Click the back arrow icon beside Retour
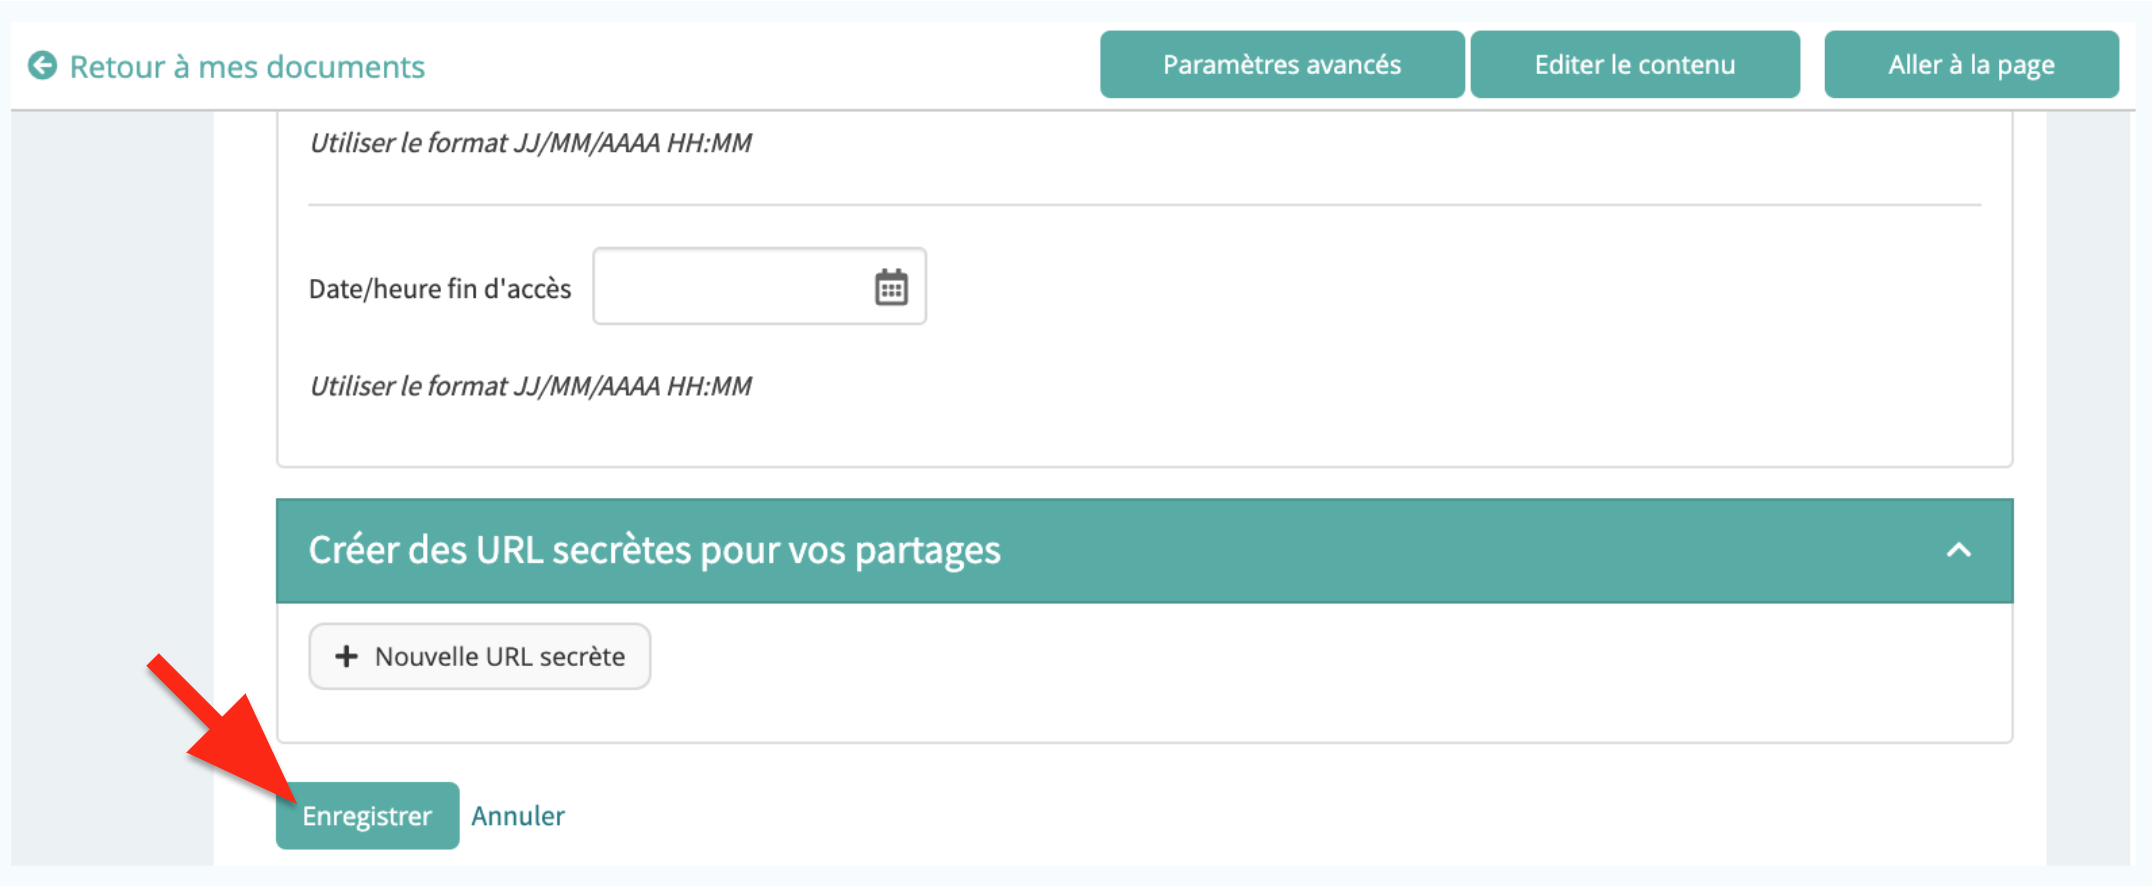The image size is (2156, 886). point(42,66)
